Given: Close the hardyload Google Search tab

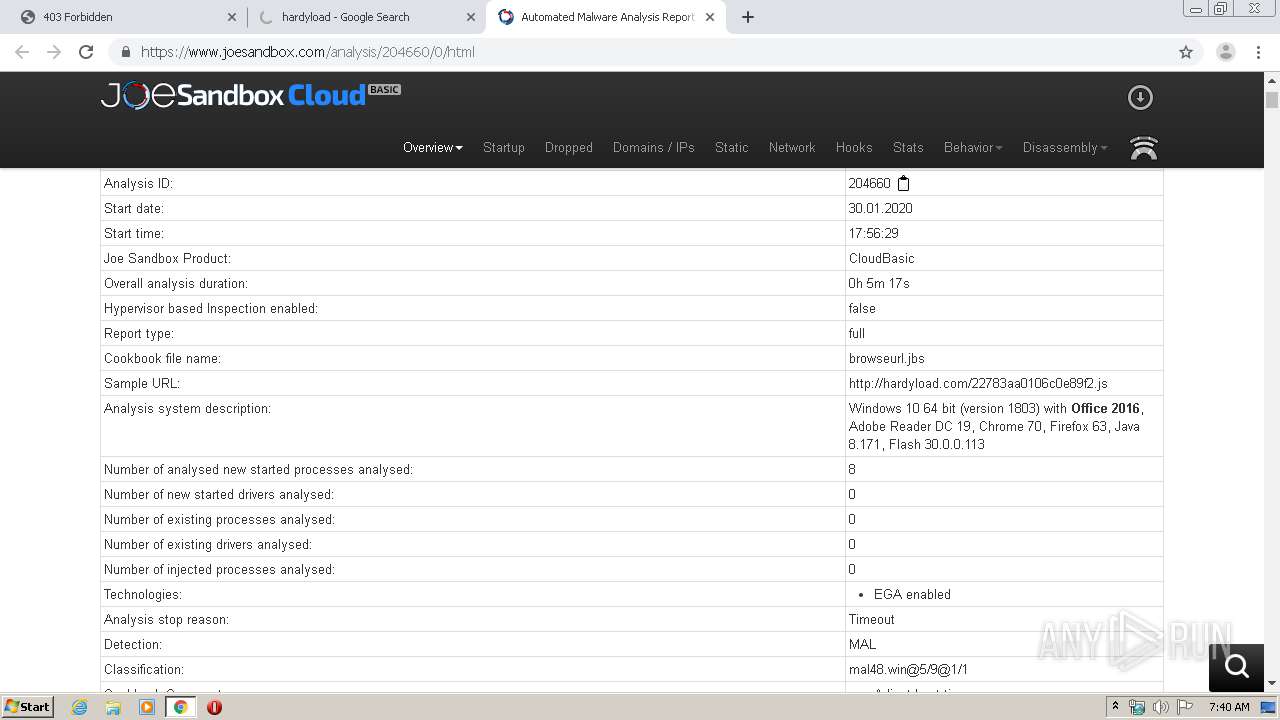Looking at the screenshot, I should [471, 17].
